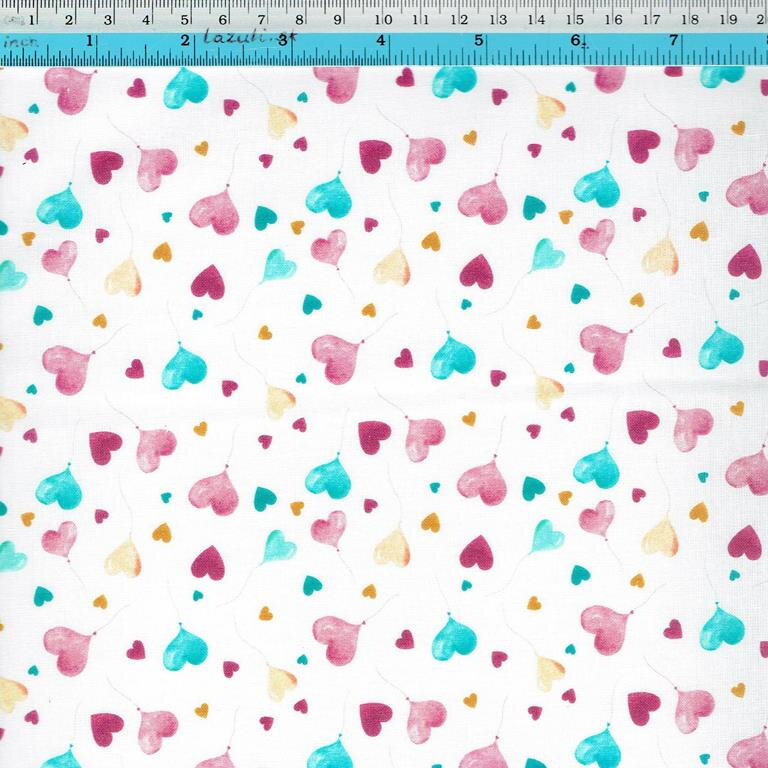The width and height of the screenshot is (768, 768).
Task: Click the handwritten "lazuli.sk" text on blue ruler
Action: pyautogui.click(x=248, y=37)
